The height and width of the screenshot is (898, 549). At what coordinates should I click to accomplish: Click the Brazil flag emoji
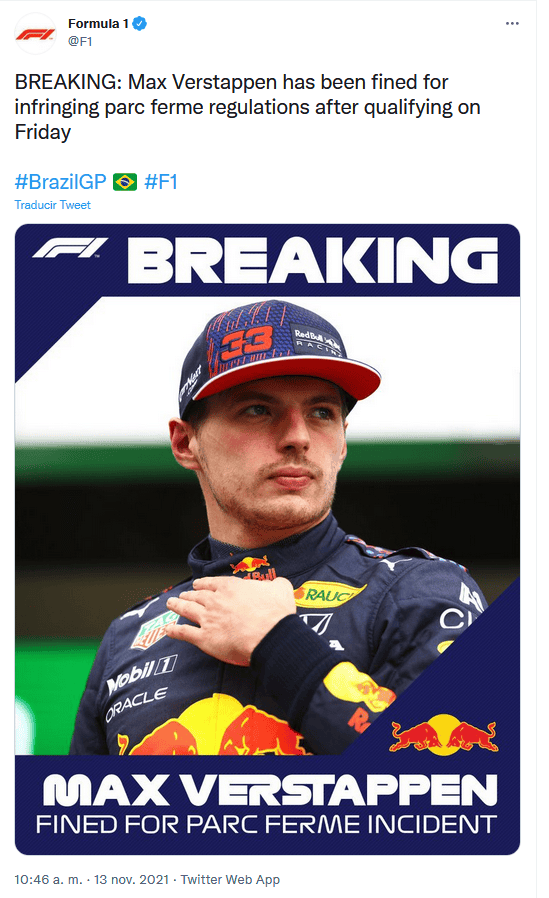125,182
